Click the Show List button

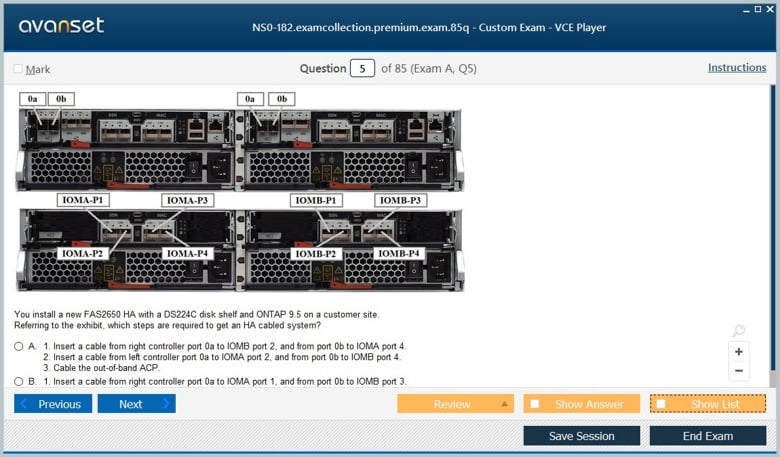[708, 404]
